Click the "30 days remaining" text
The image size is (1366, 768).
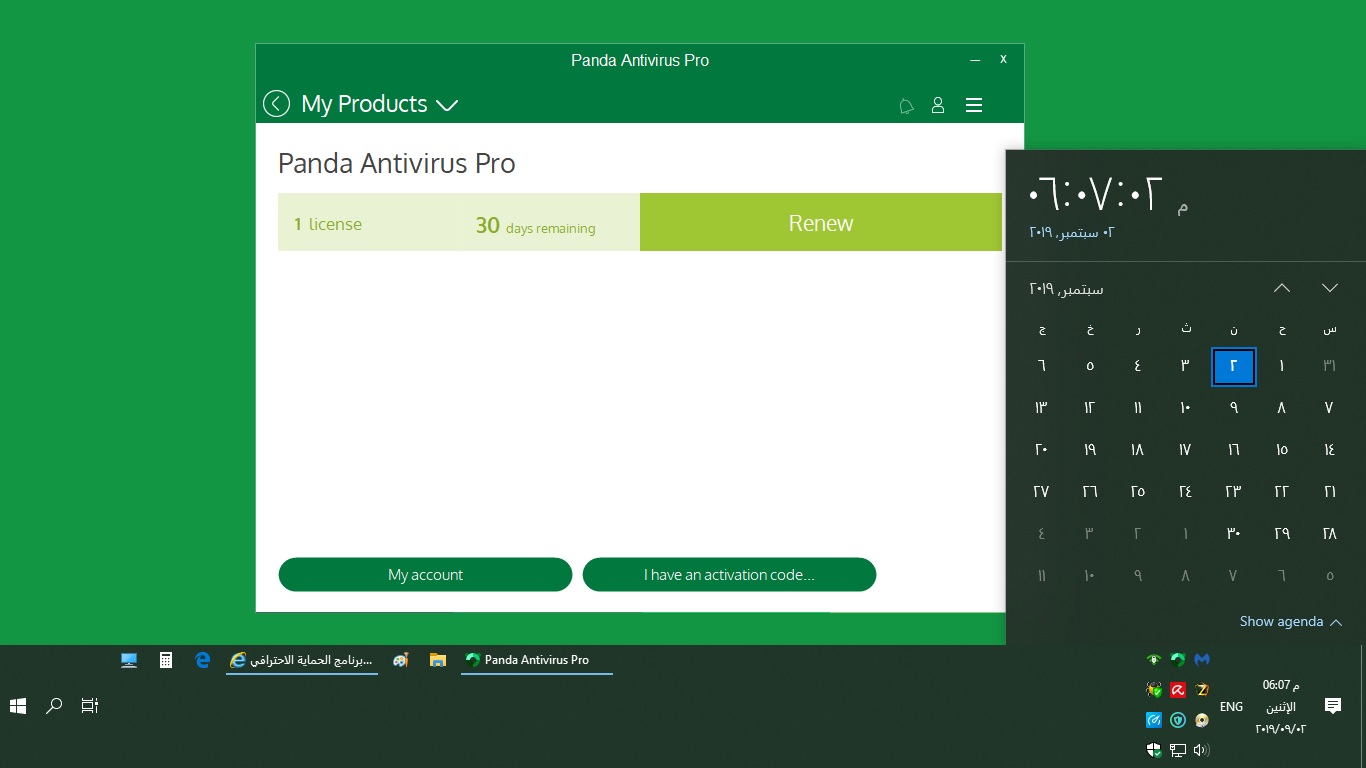[535, 226]
